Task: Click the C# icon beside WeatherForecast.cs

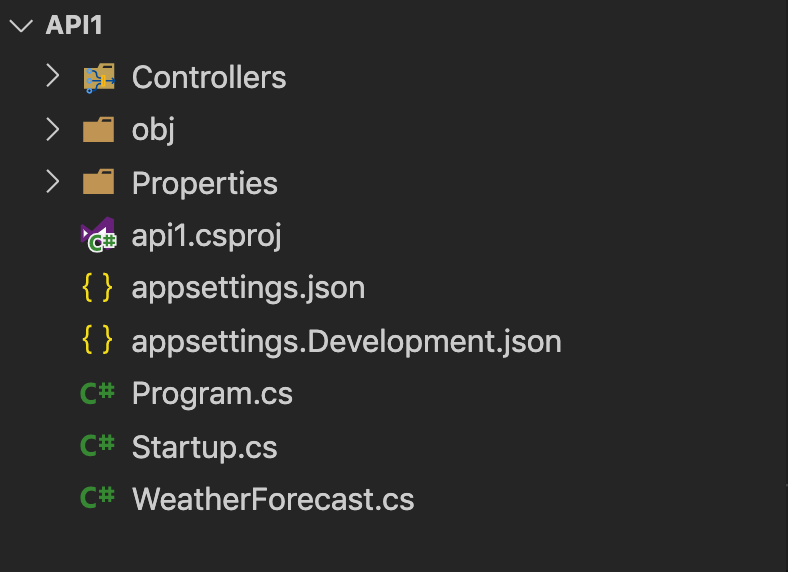Action: 98,498
